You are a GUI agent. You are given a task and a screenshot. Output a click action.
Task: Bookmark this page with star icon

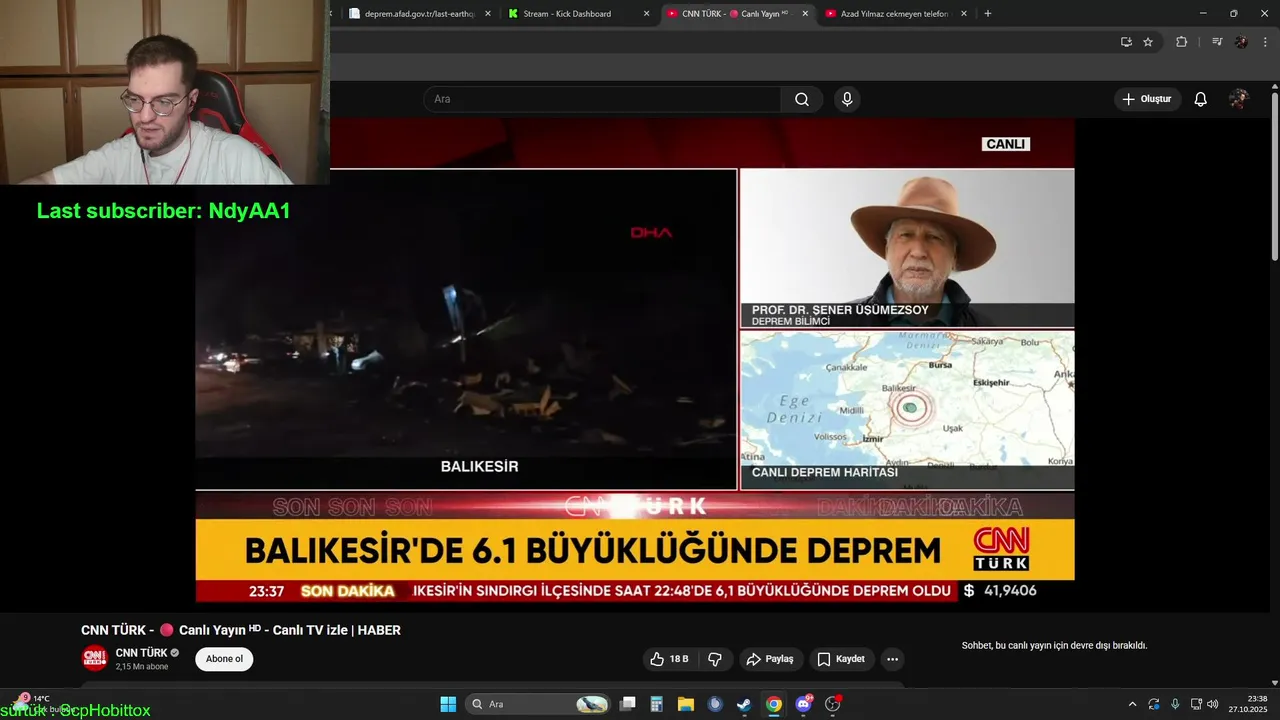point(1148,42)
